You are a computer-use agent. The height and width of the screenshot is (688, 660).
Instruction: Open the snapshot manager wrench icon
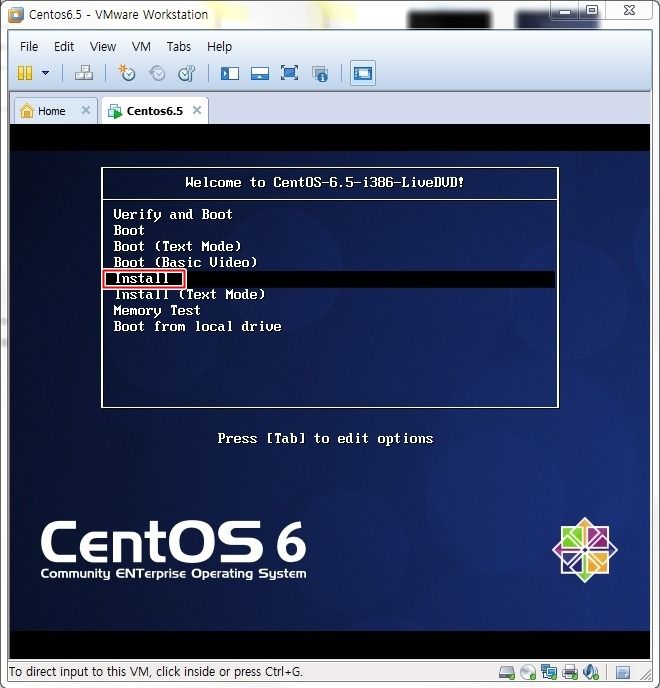[x=187, y=73]
